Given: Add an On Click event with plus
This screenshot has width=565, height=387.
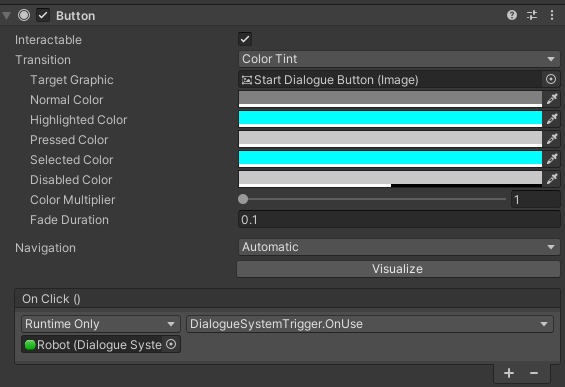Looking at the screenshot, I should click(509, 373).
